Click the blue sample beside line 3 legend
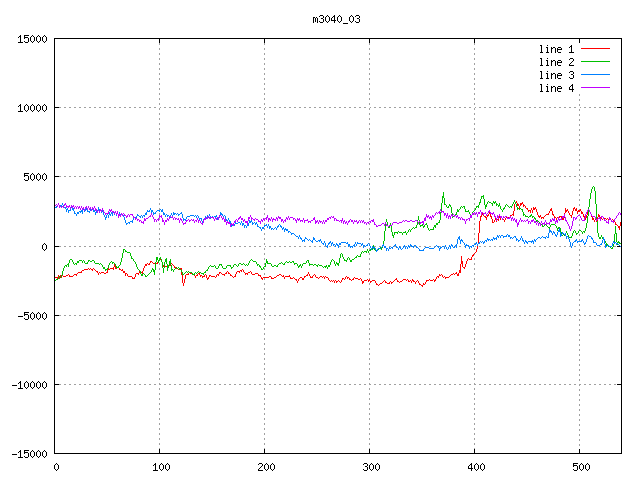 pyautogui.click(x=595, y=75)
